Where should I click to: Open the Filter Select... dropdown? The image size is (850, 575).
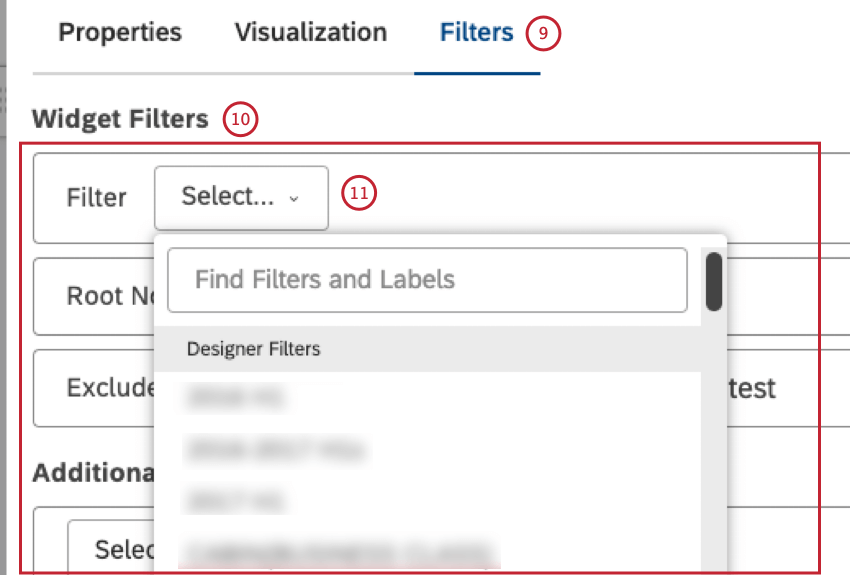(241, 198)
